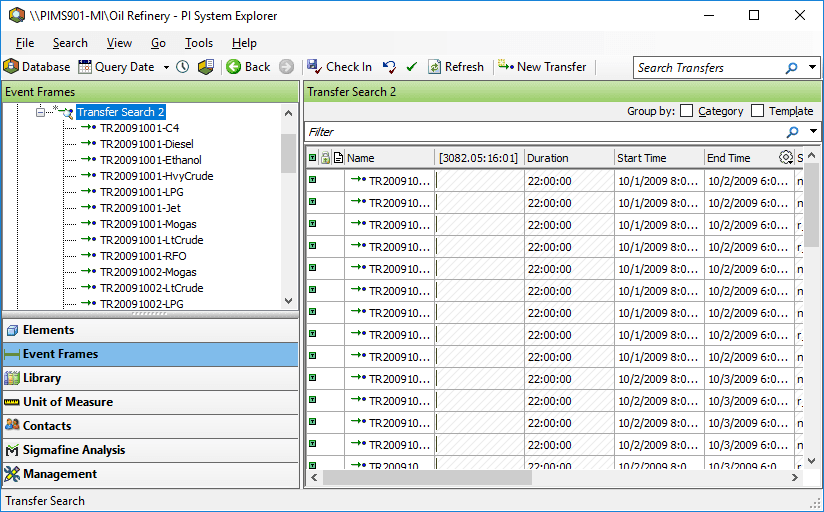Collapse the Transfer Search 2 tree node

pos(40,112)
